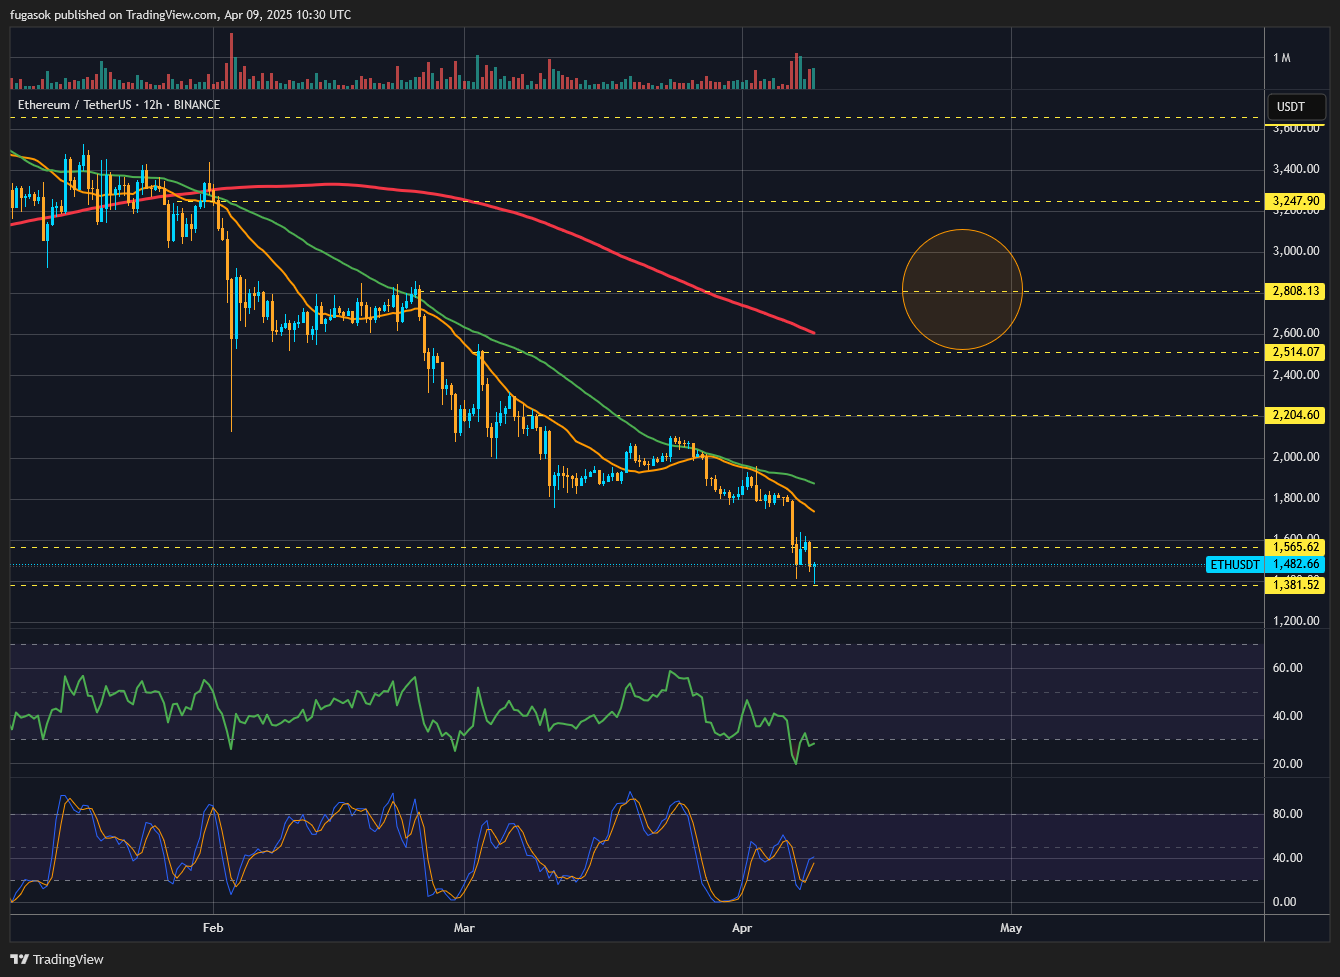Image resolution: width=1340 pixels, height=977 pixels.
Task: Select the 2,808.13 level price label
Action: tap(1296, 292)
